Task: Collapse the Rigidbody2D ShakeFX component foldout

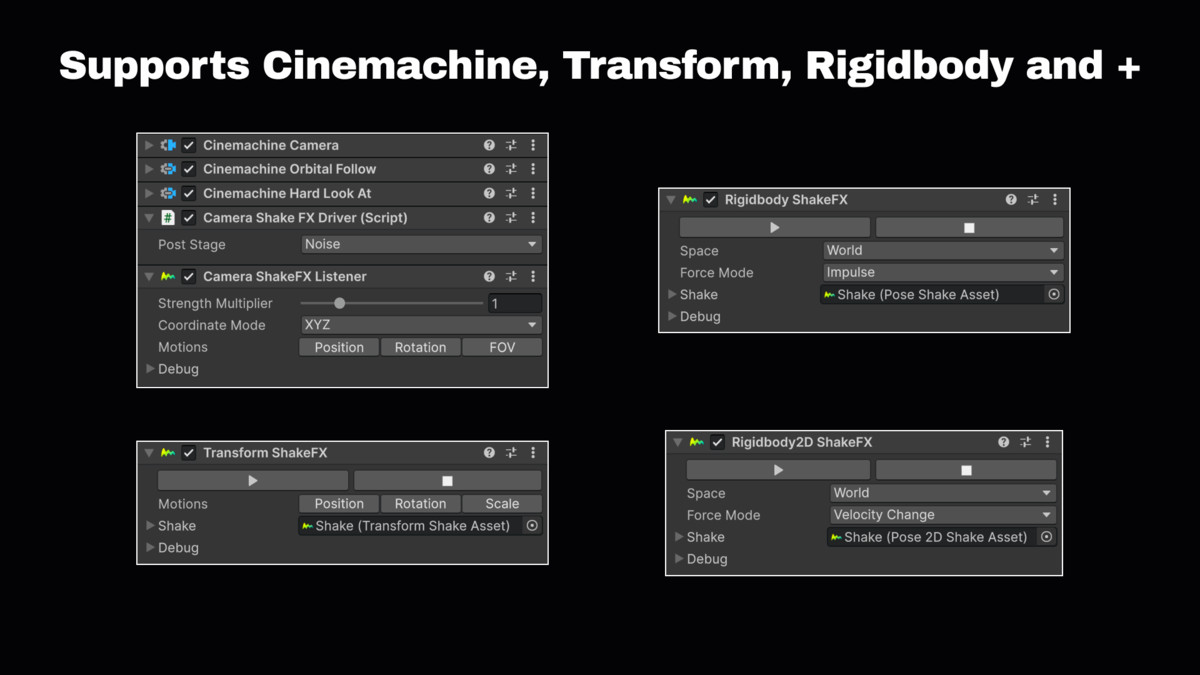Action: click(x=678, y=442)
